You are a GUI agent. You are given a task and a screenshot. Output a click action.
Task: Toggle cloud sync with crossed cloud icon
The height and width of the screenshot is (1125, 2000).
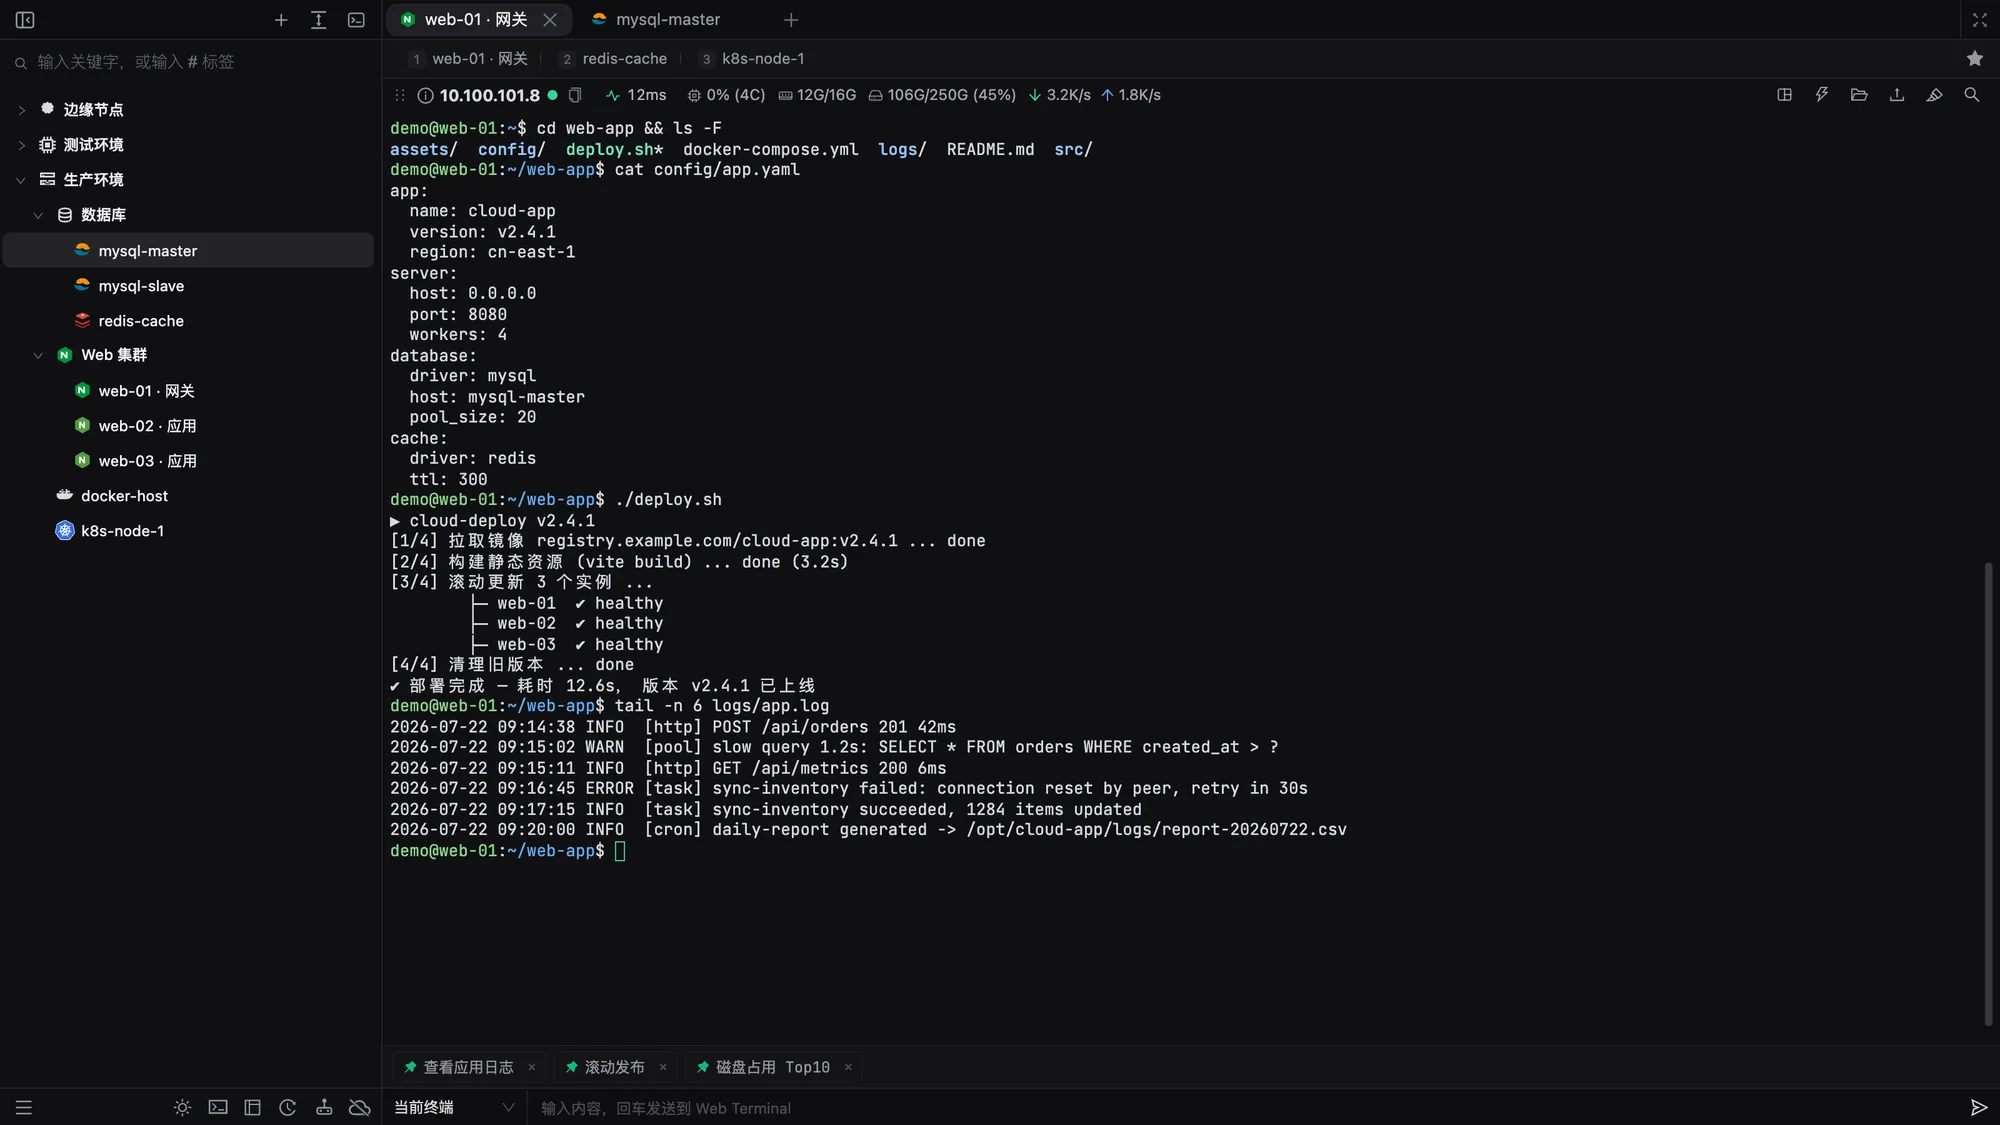[360, 1107]
